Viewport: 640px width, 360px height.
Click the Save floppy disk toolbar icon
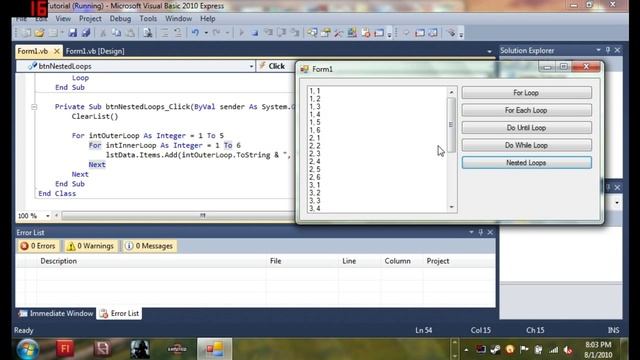(x=73, y=33)
